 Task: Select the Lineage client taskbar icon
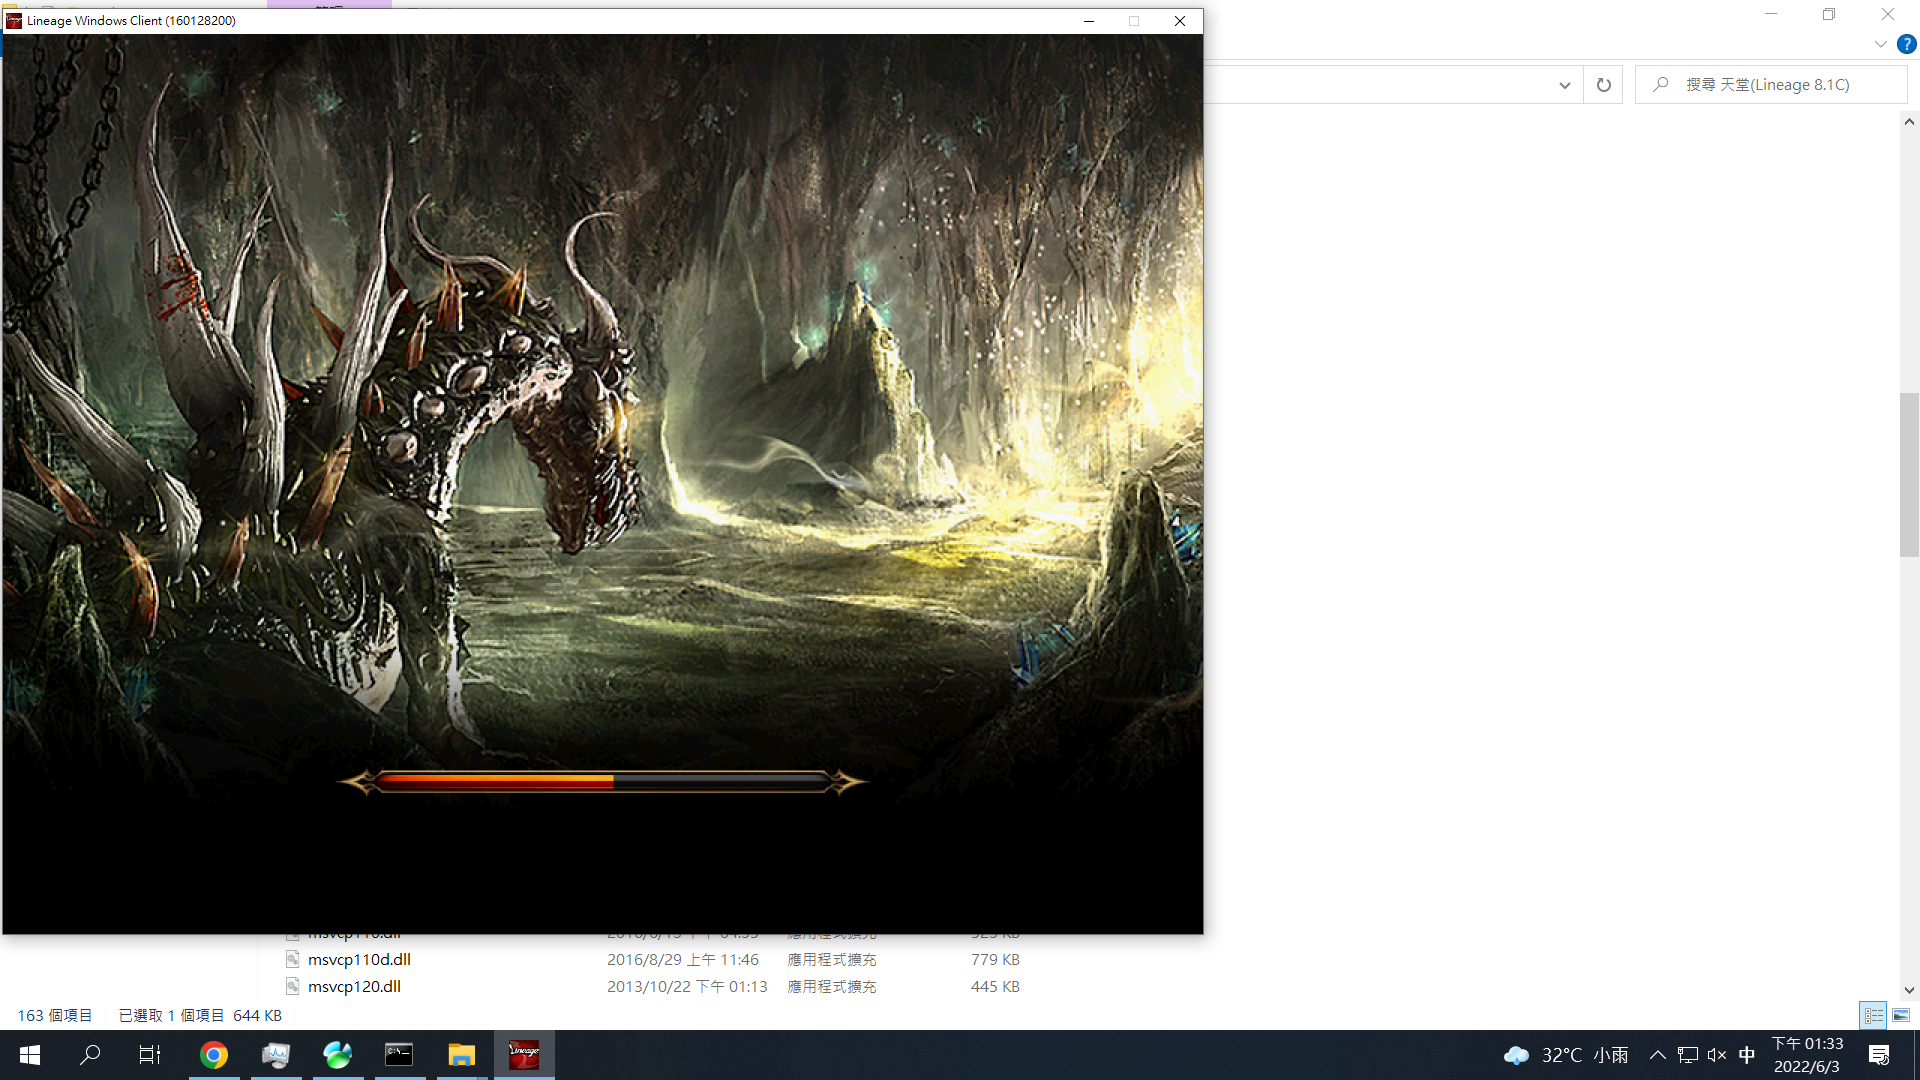point(524,1055)
